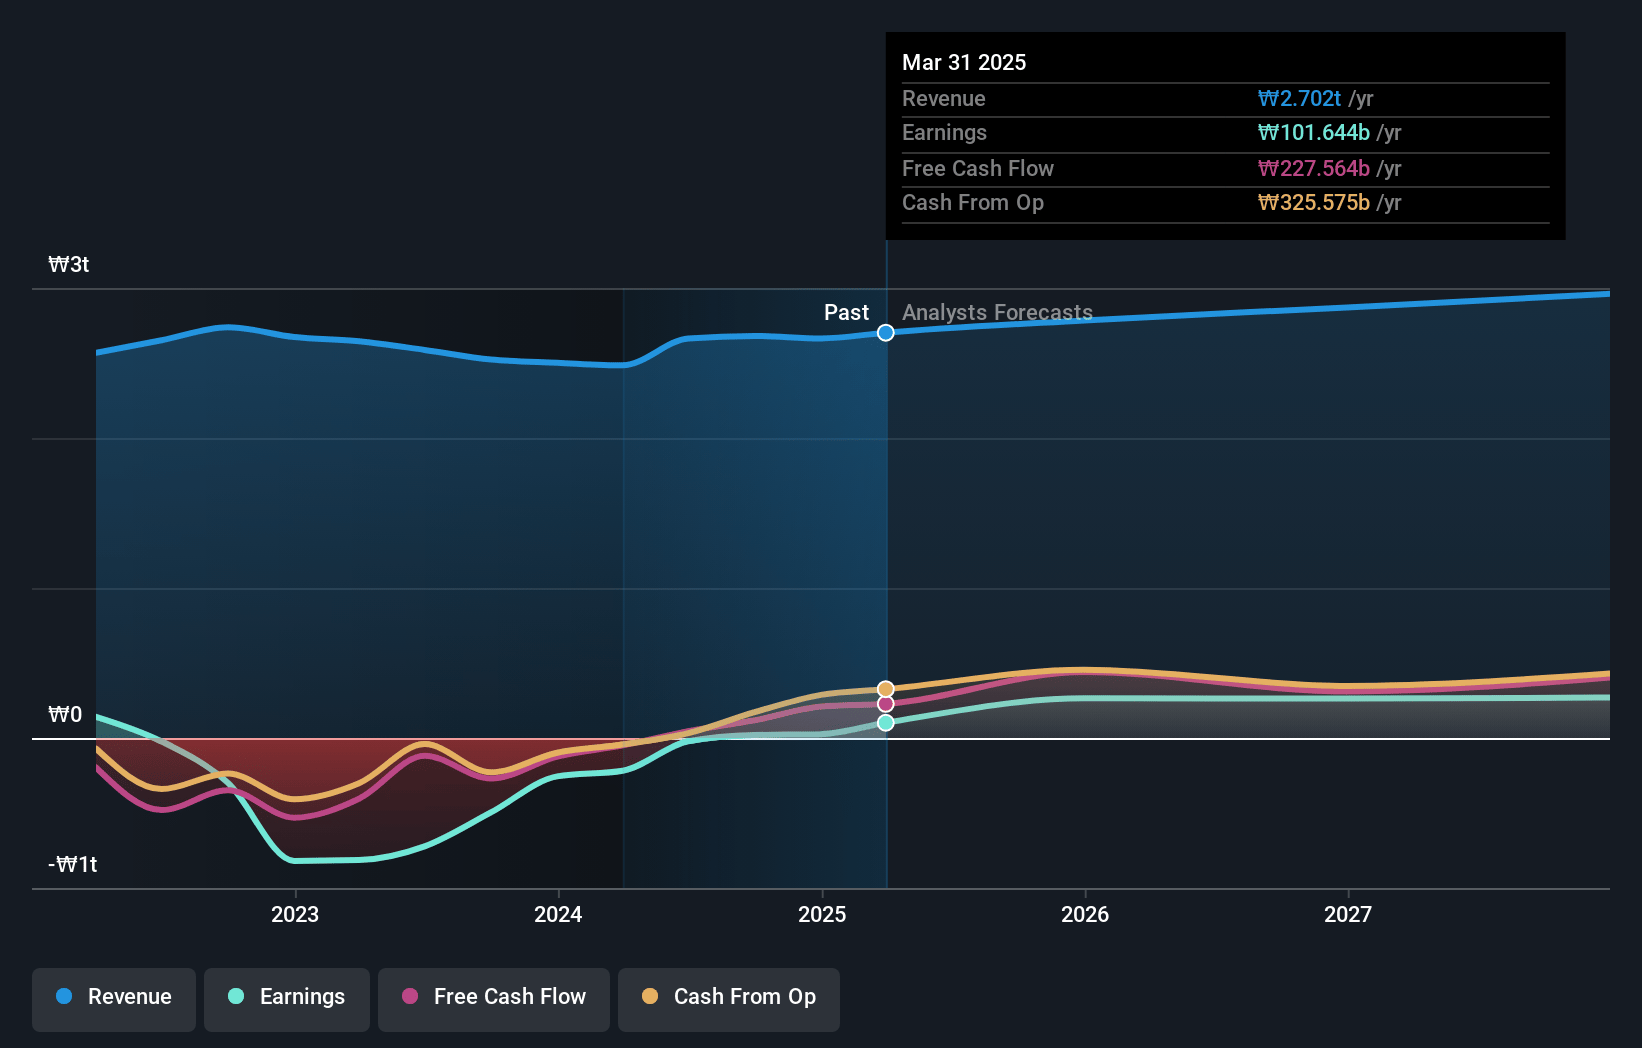Click the ₩0 y-axis label
This screenshot has height=1048, width=1642.
coord(65,714)
